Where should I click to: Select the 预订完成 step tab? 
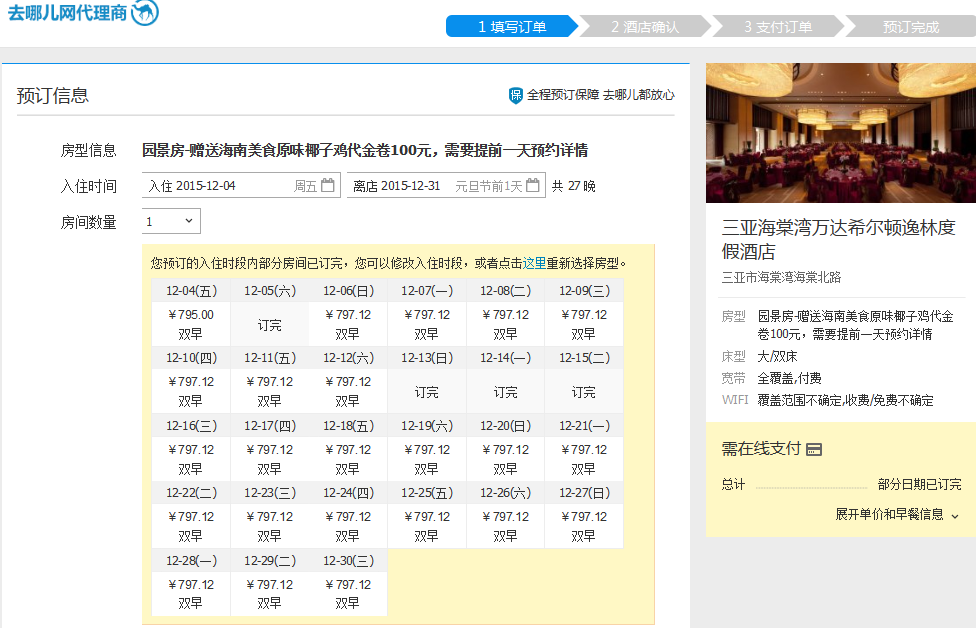pos(910,27)
